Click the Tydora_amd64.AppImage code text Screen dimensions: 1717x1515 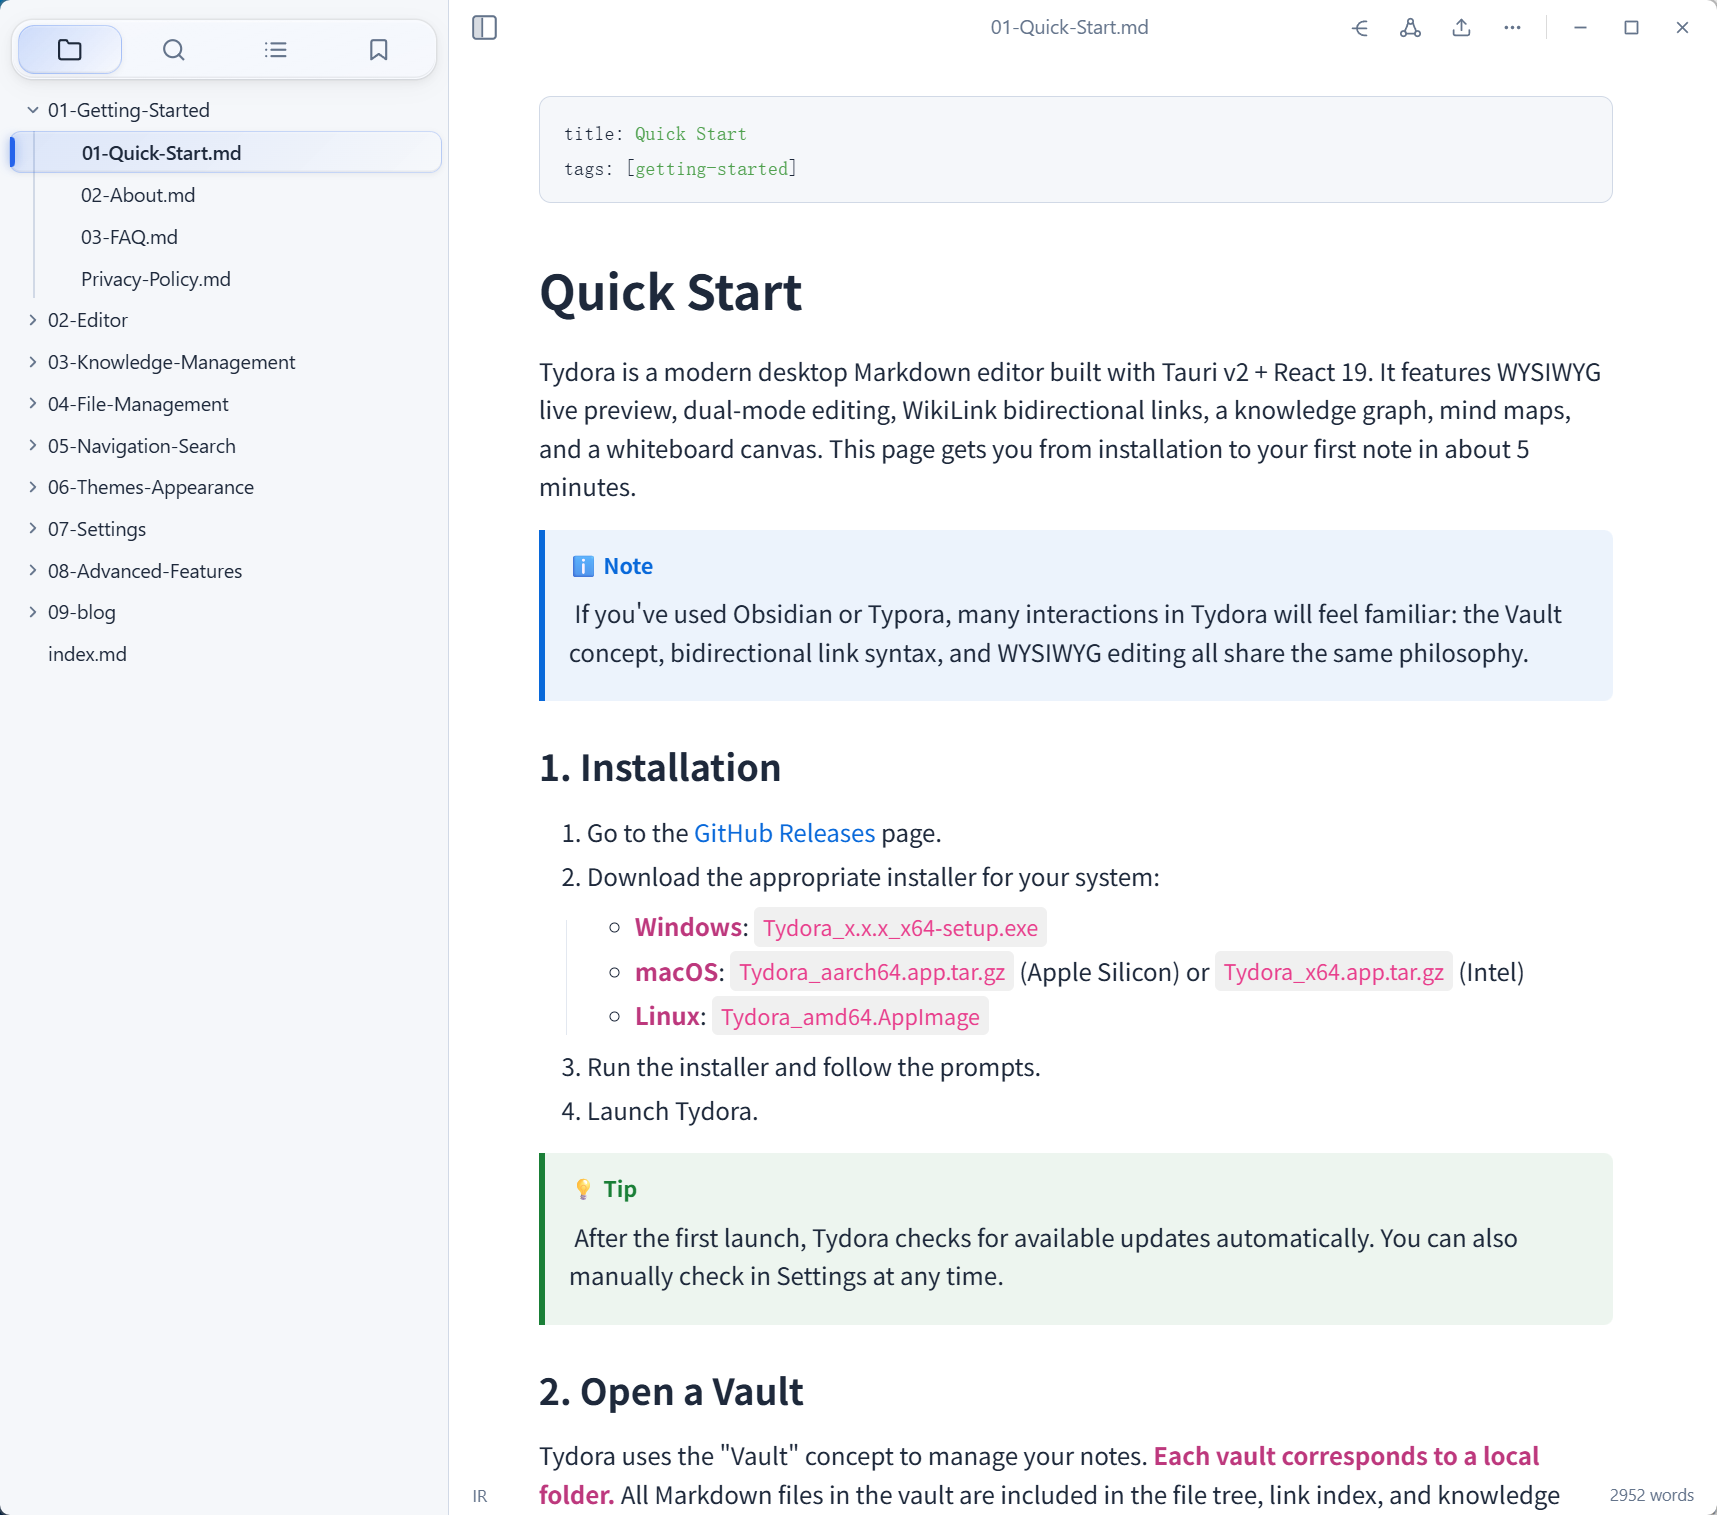click(x=850, y=1017)
